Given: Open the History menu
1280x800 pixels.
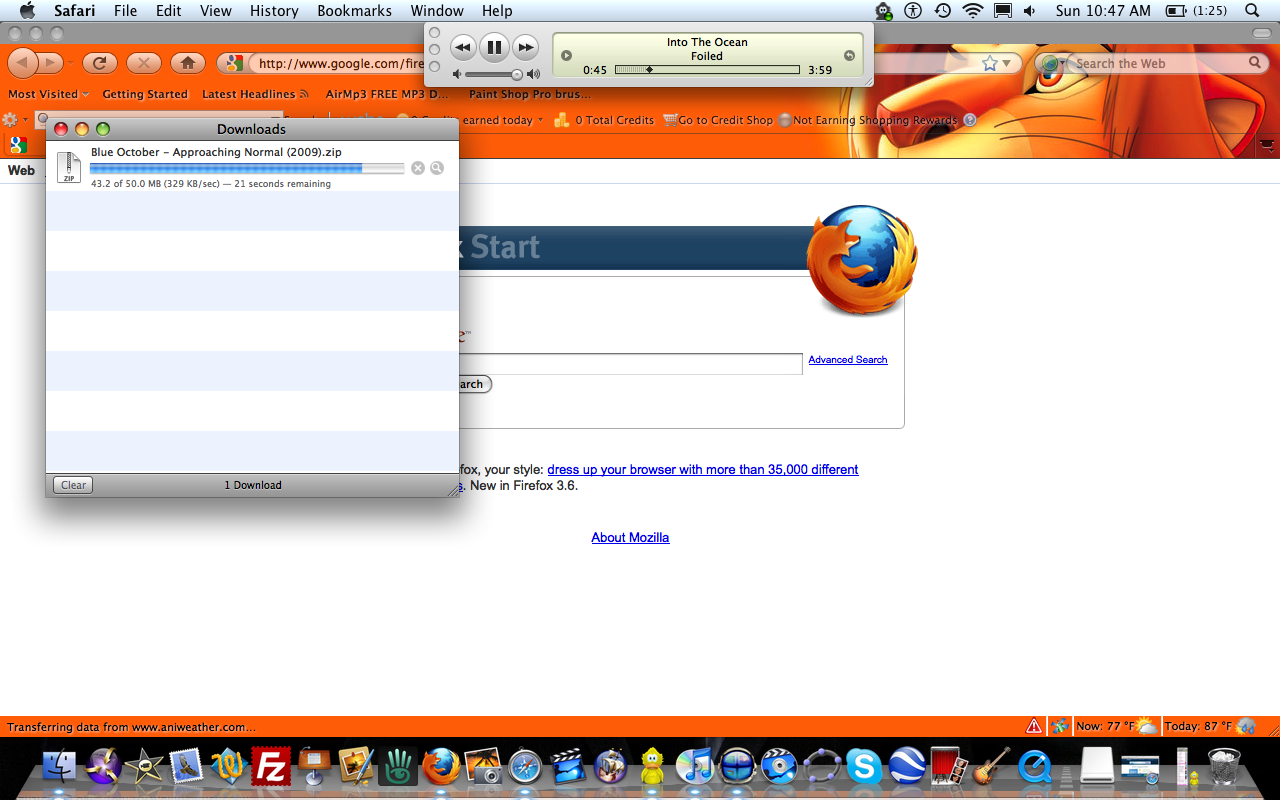Looking at the screenshot, I should pos(274,11).
